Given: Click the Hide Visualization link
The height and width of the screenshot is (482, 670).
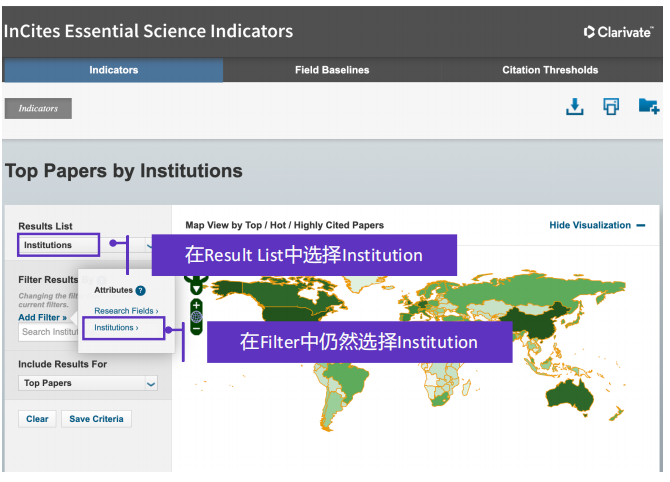Looking at the screenshot, I should (597, 225).
